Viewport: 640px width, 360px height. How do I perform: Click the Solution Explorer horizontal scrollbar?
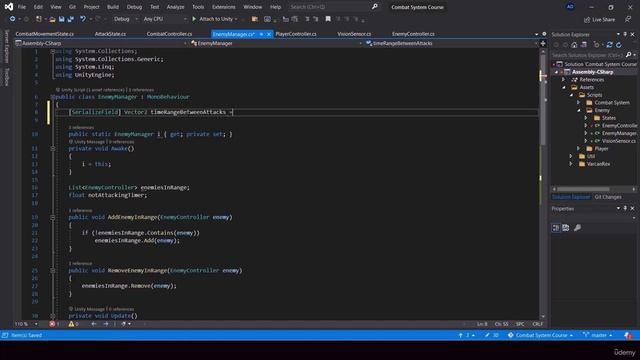click(583, 189)
